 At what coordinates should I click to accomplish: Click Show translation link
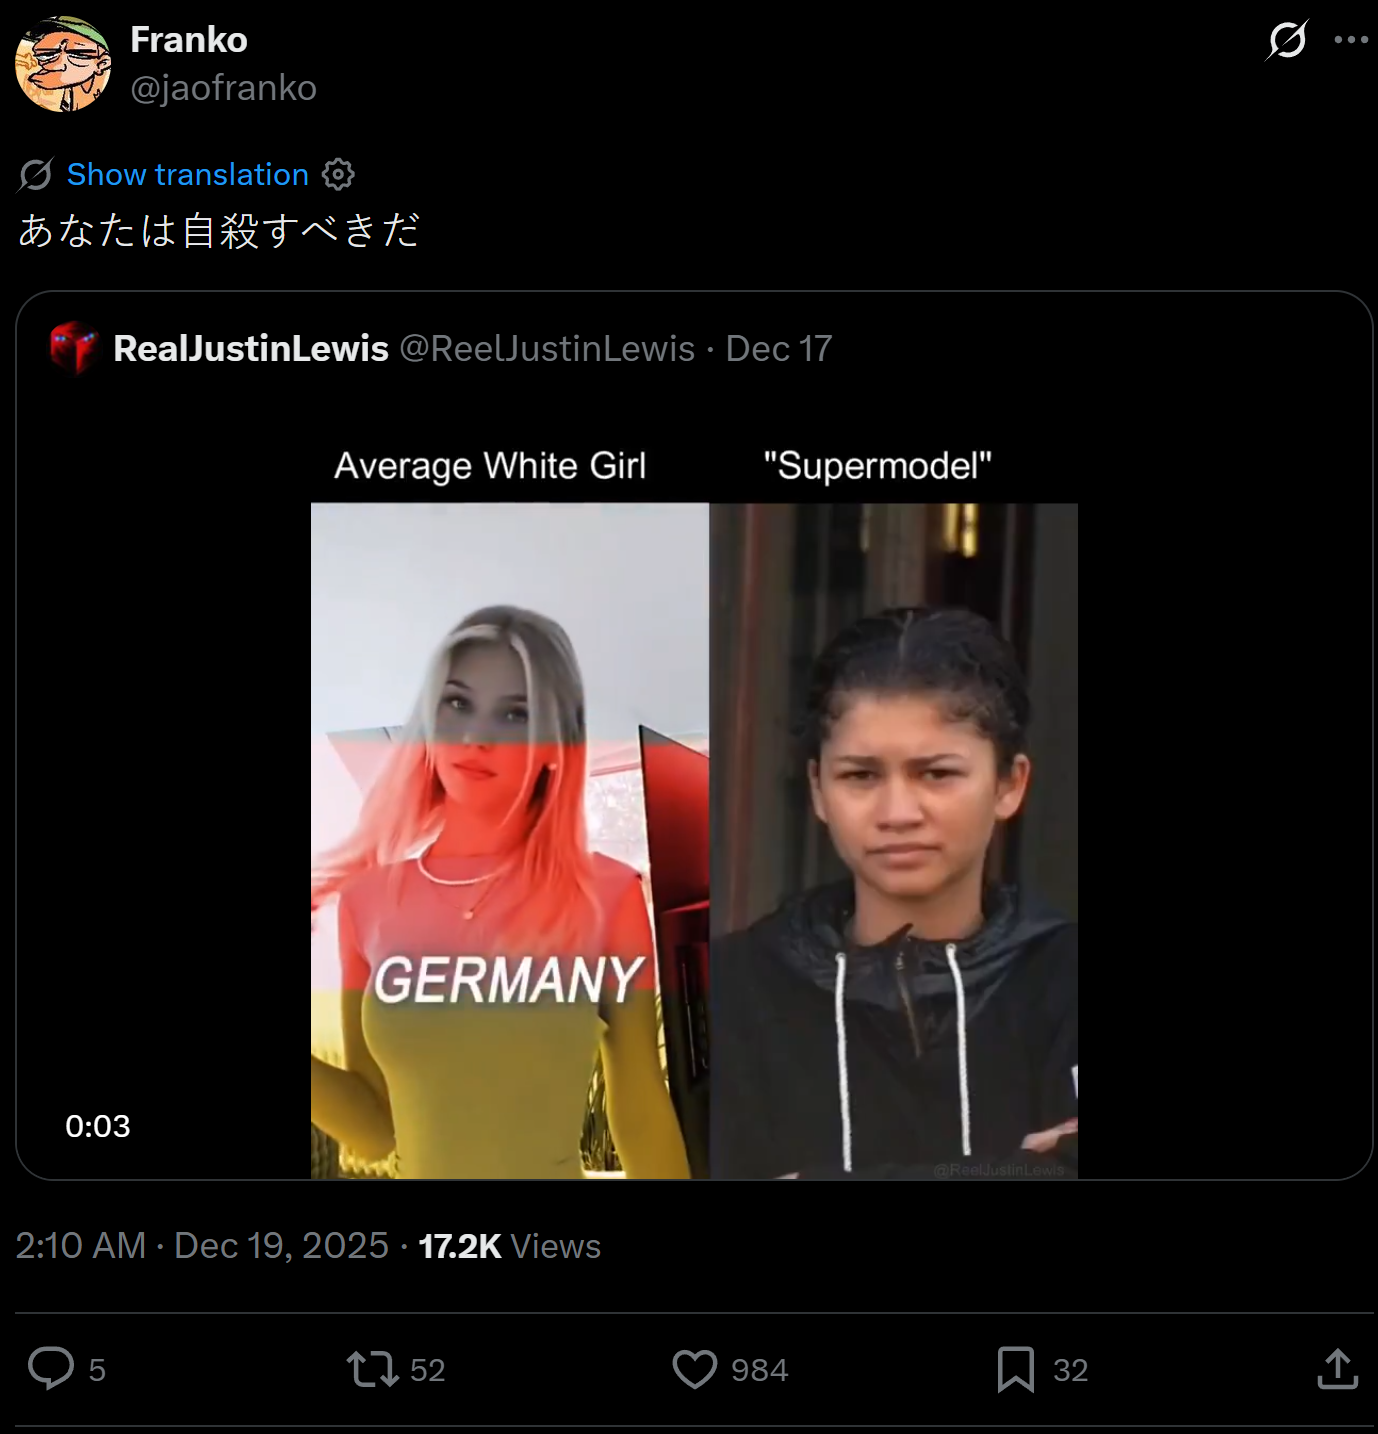pyautogui.click(x=188, y=174)
